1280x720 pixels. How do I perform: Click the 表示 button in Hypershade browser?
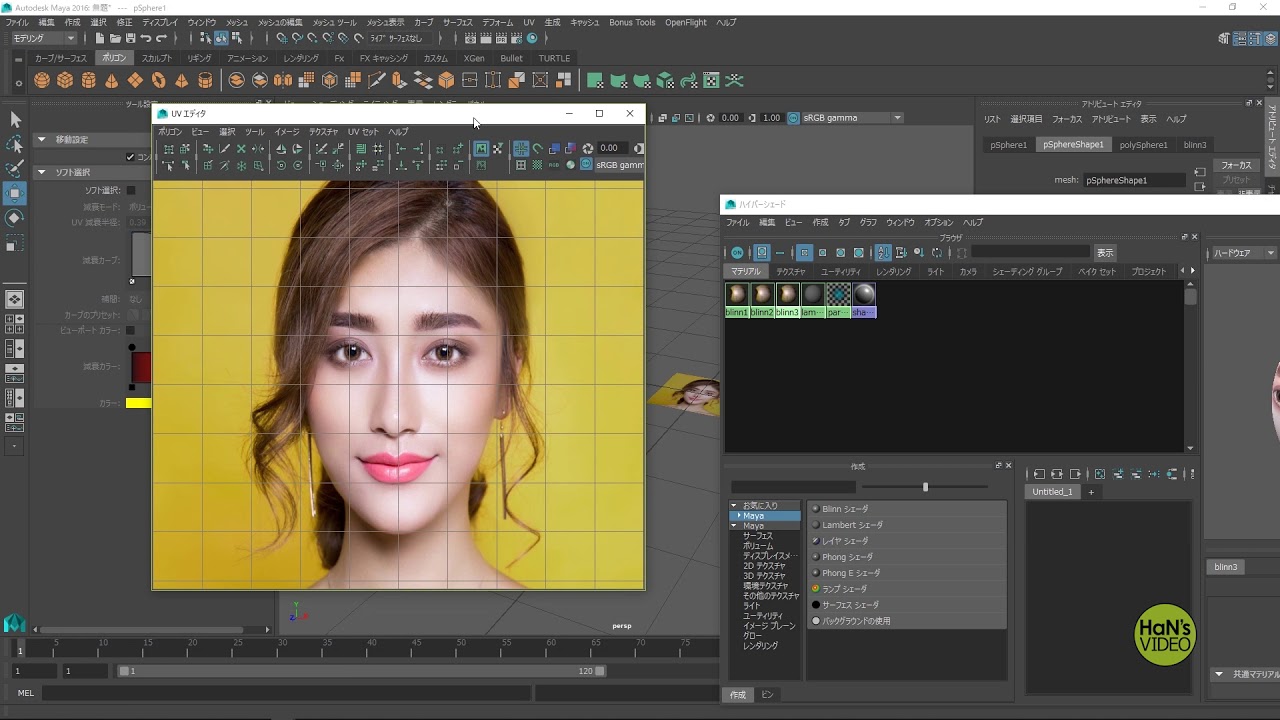click(1104, 253)
